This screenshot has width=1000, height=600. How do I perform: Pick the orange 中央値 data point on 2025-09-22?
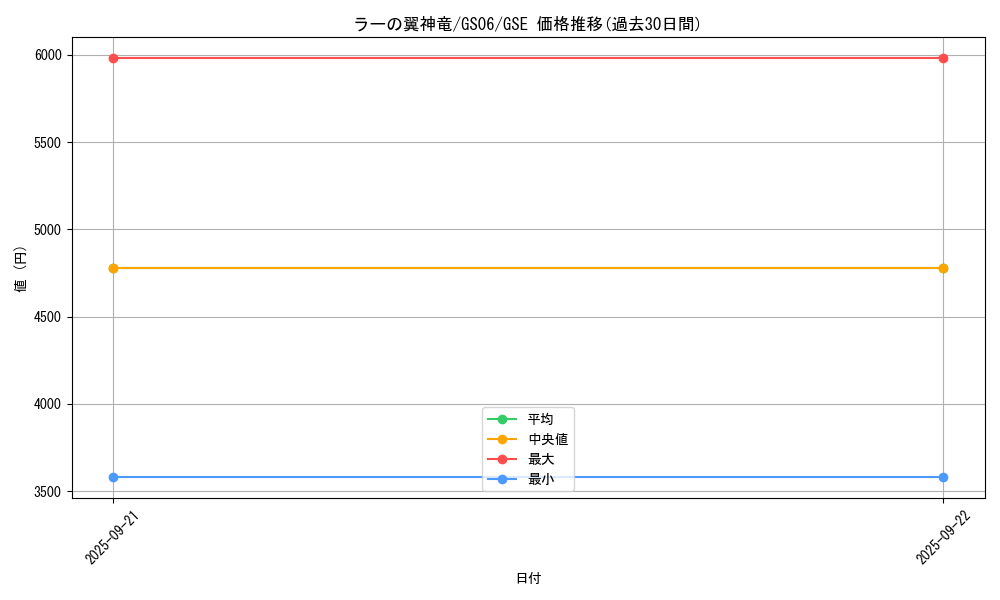coord(943,268)
